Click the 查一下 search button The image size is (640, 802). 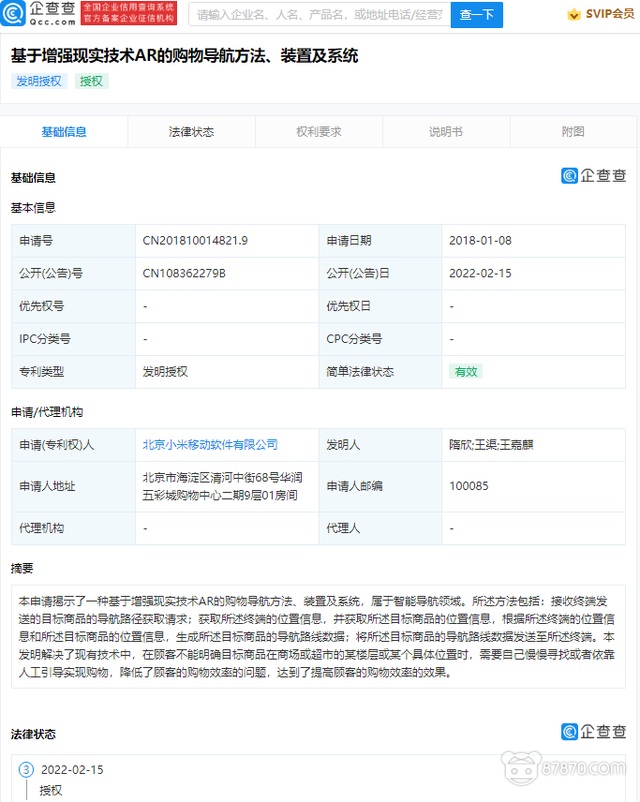coord(476,15)
